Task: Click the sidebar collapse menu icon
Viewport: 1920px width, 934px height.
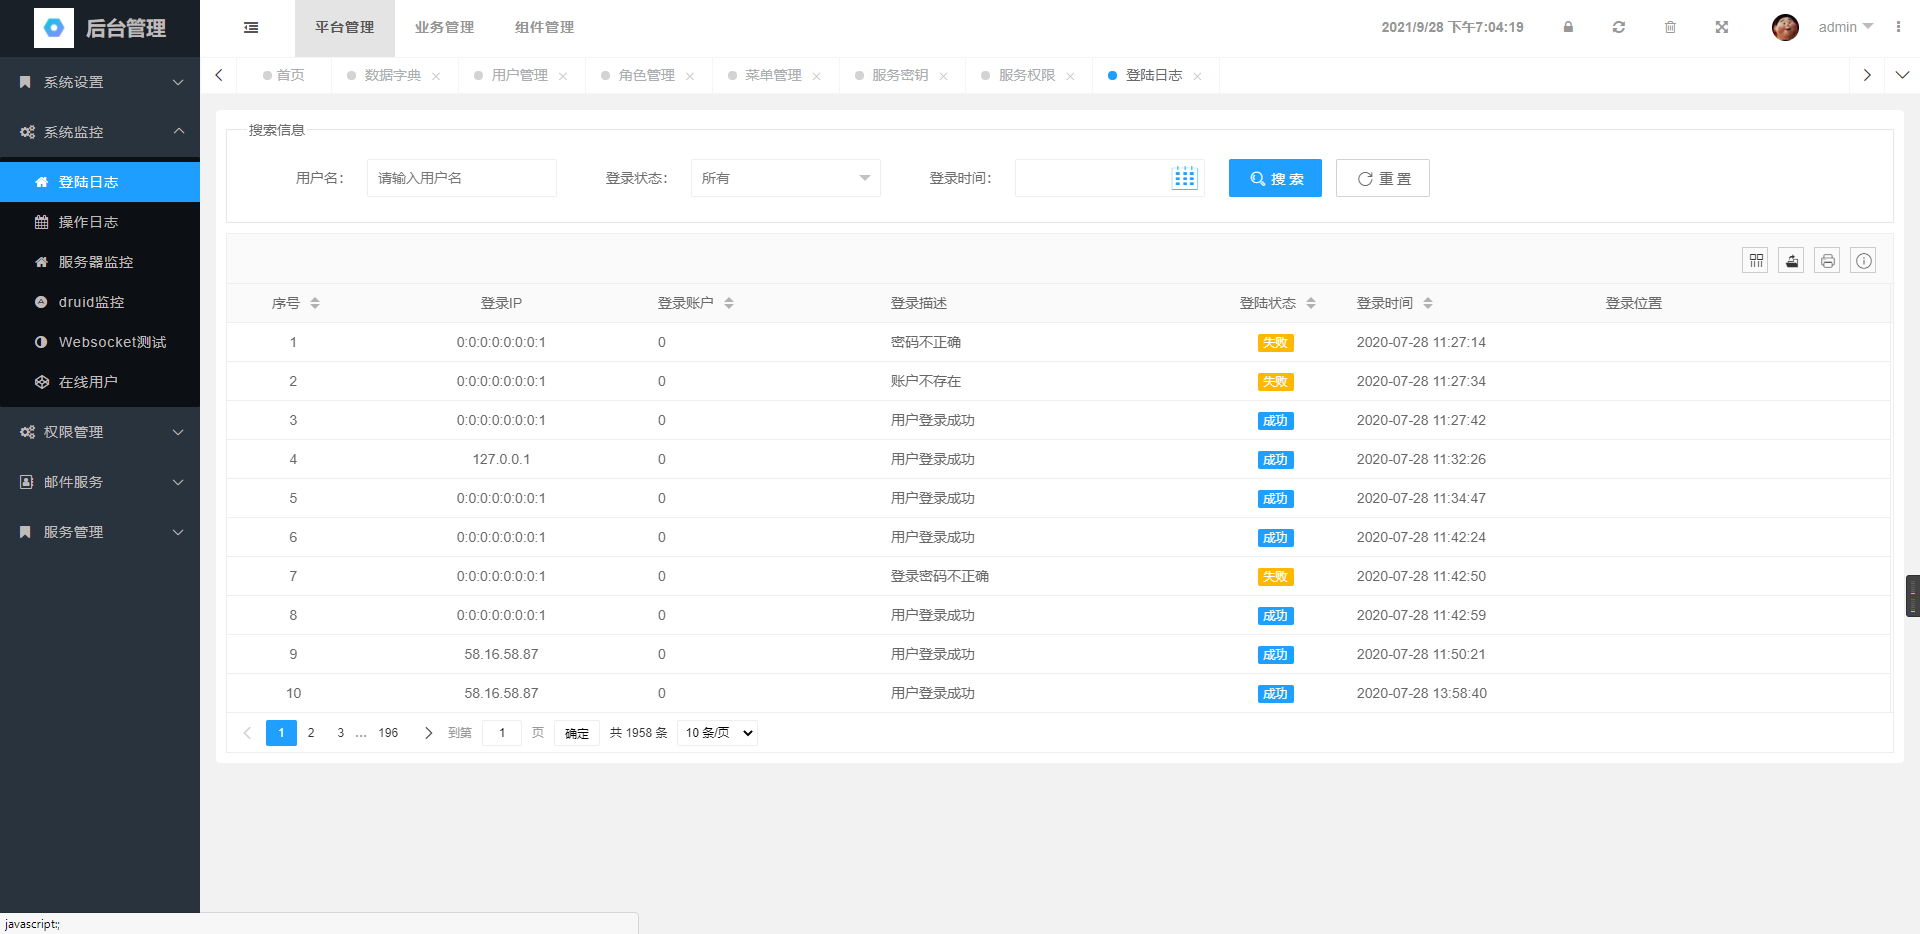Action: tap(251, 28)
